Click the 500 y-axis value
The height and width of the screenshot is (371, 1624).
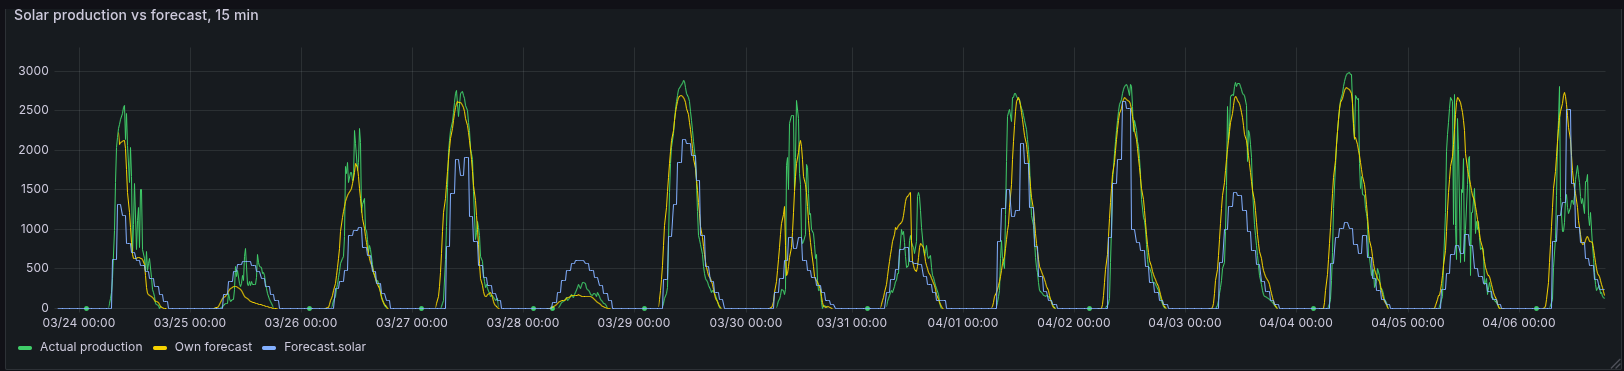(x=38, y=268)
